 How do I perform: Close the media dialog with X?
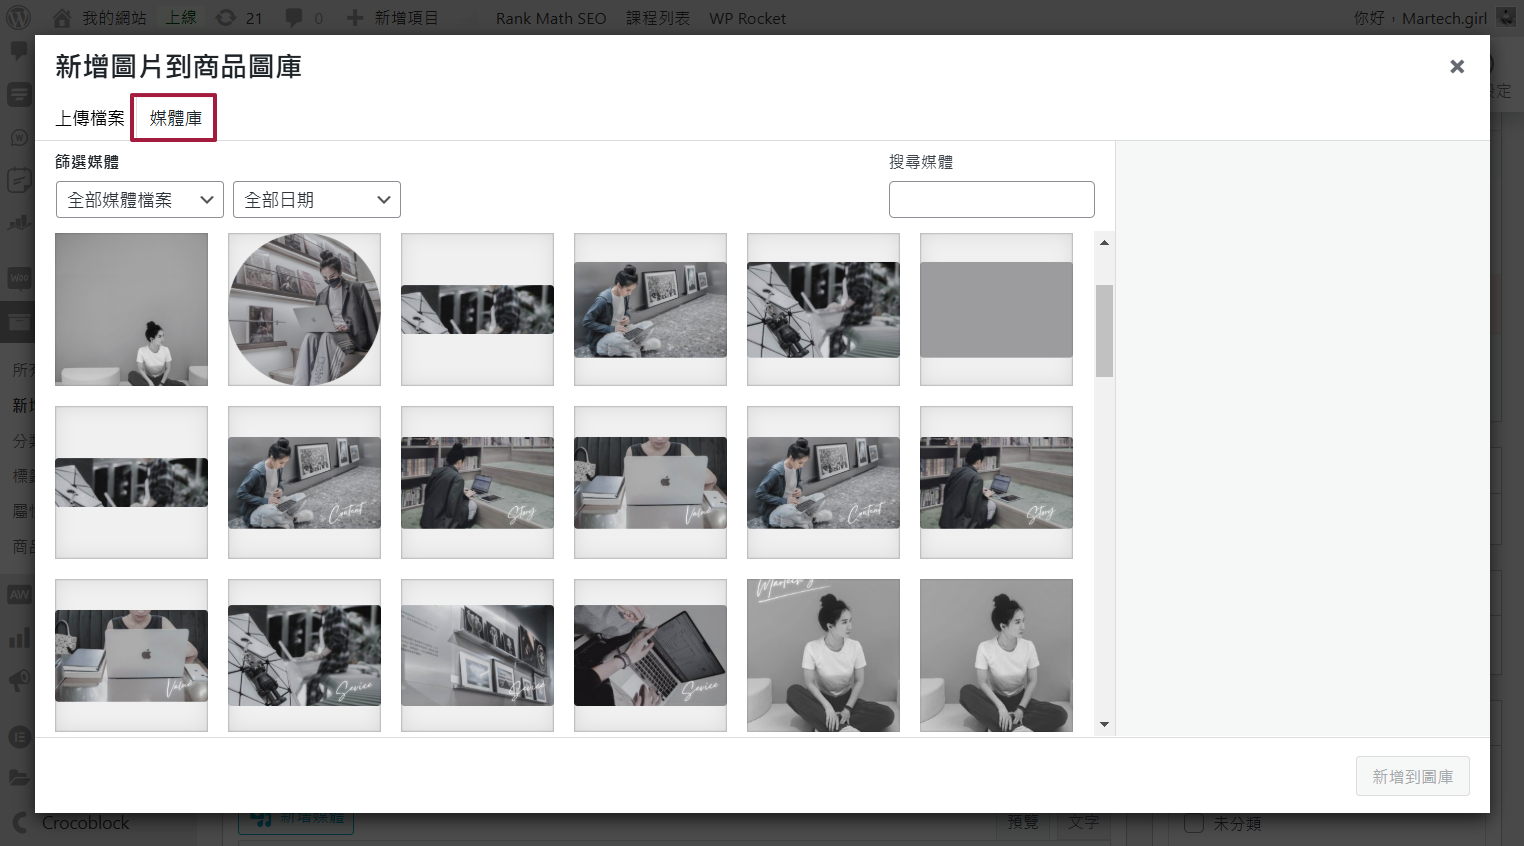[1457, 67]
